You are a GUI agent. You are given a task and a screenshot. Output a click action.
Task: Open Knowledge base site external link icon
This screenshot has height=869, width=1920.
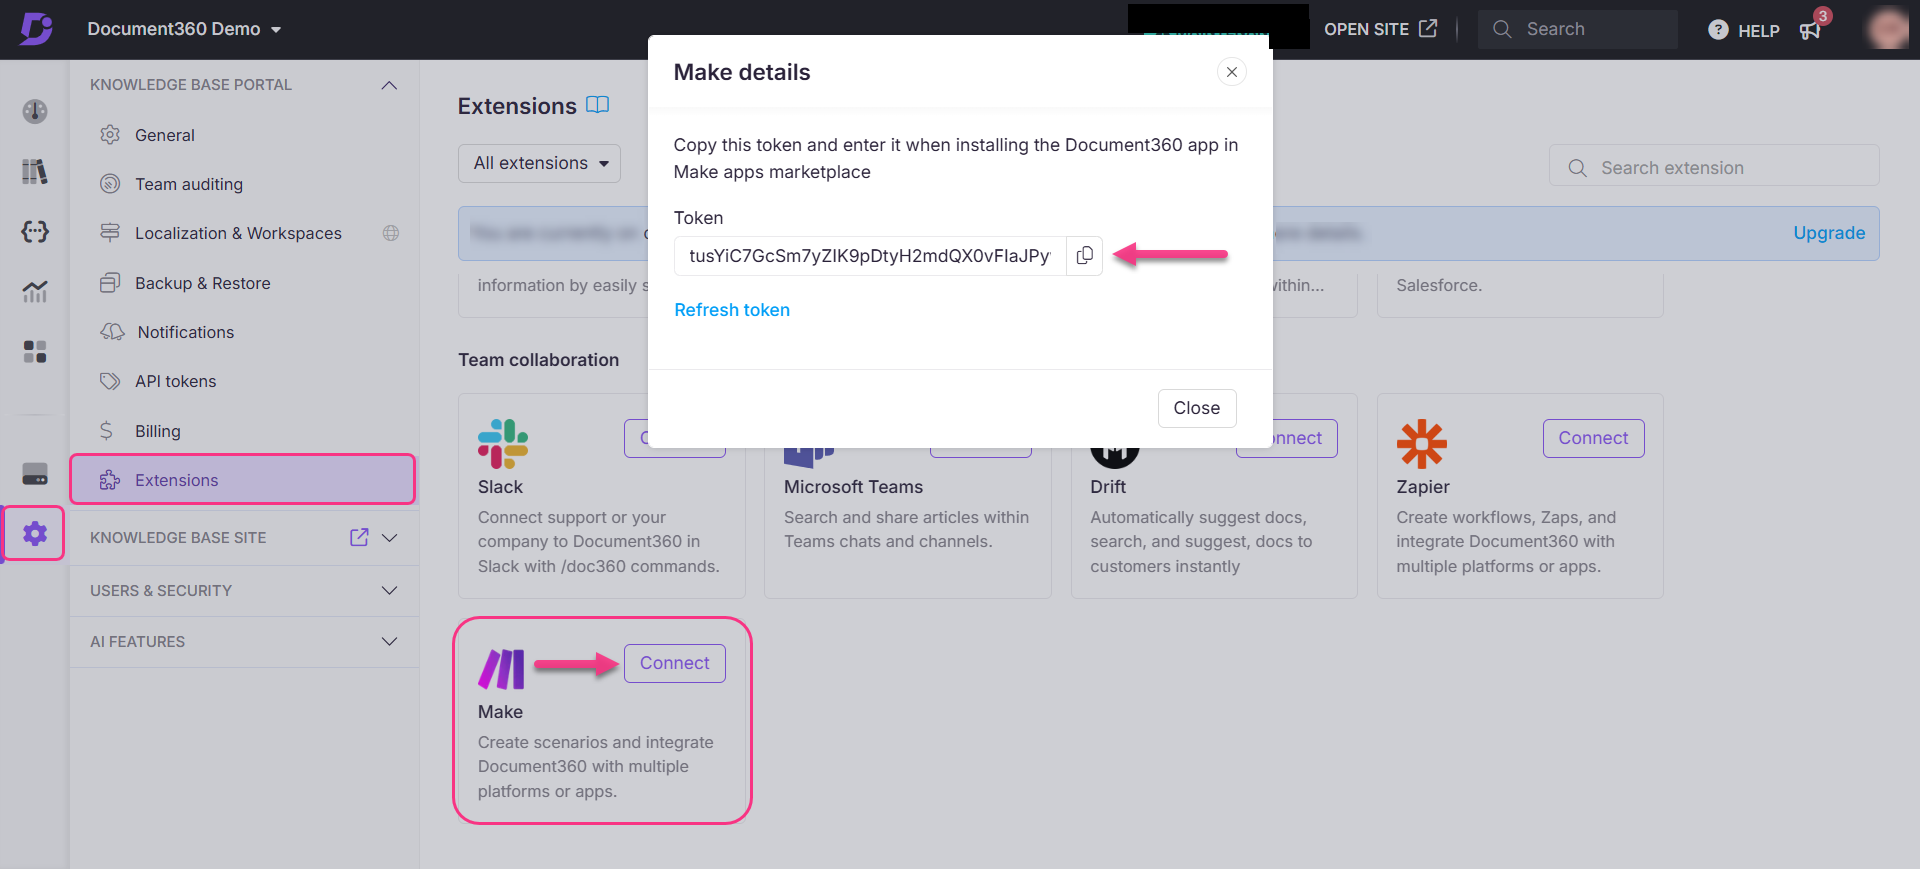click(x=359, y=537)
